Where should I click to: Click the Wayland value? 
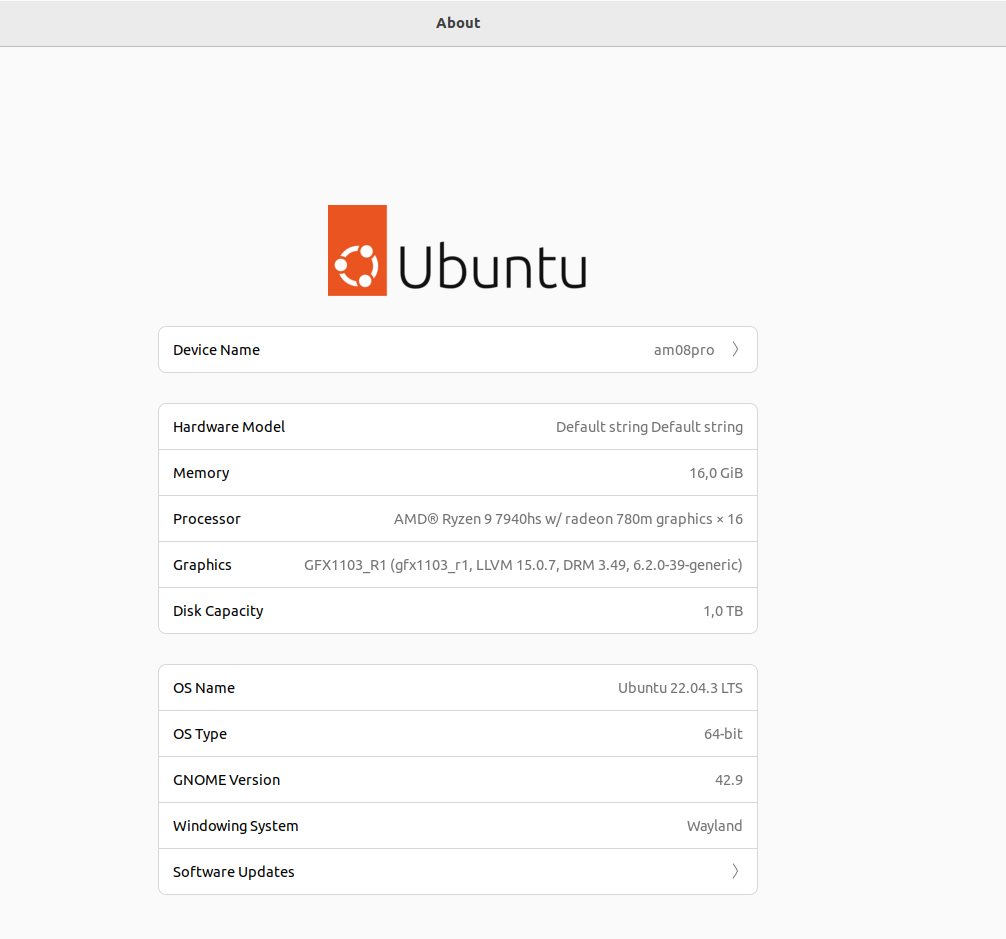(715, 826)
